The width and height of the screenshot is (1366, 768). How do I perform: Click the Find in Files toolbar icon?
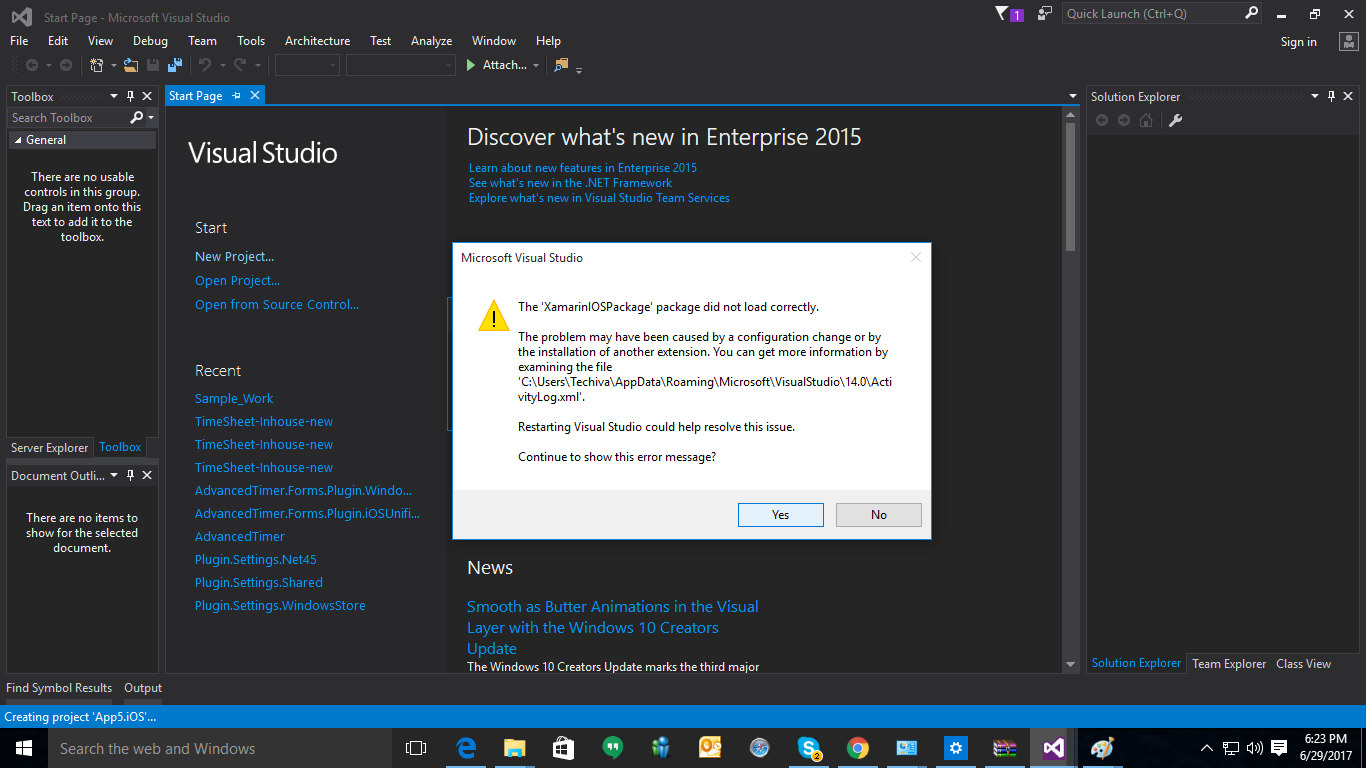[x=561, y=65]
